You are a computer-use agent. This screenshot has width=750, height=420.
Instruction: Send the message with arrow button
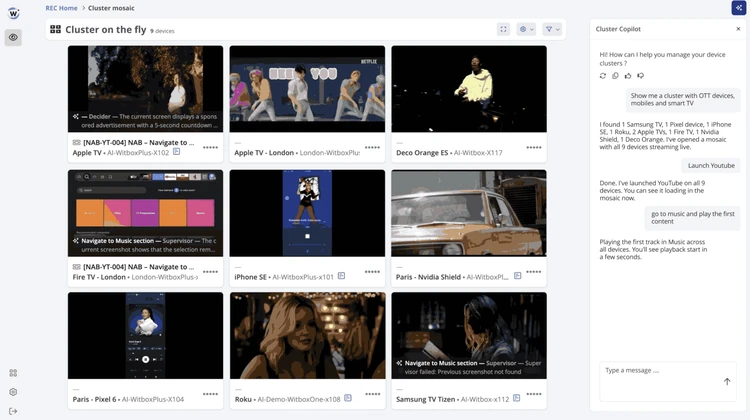coord(727,381)
